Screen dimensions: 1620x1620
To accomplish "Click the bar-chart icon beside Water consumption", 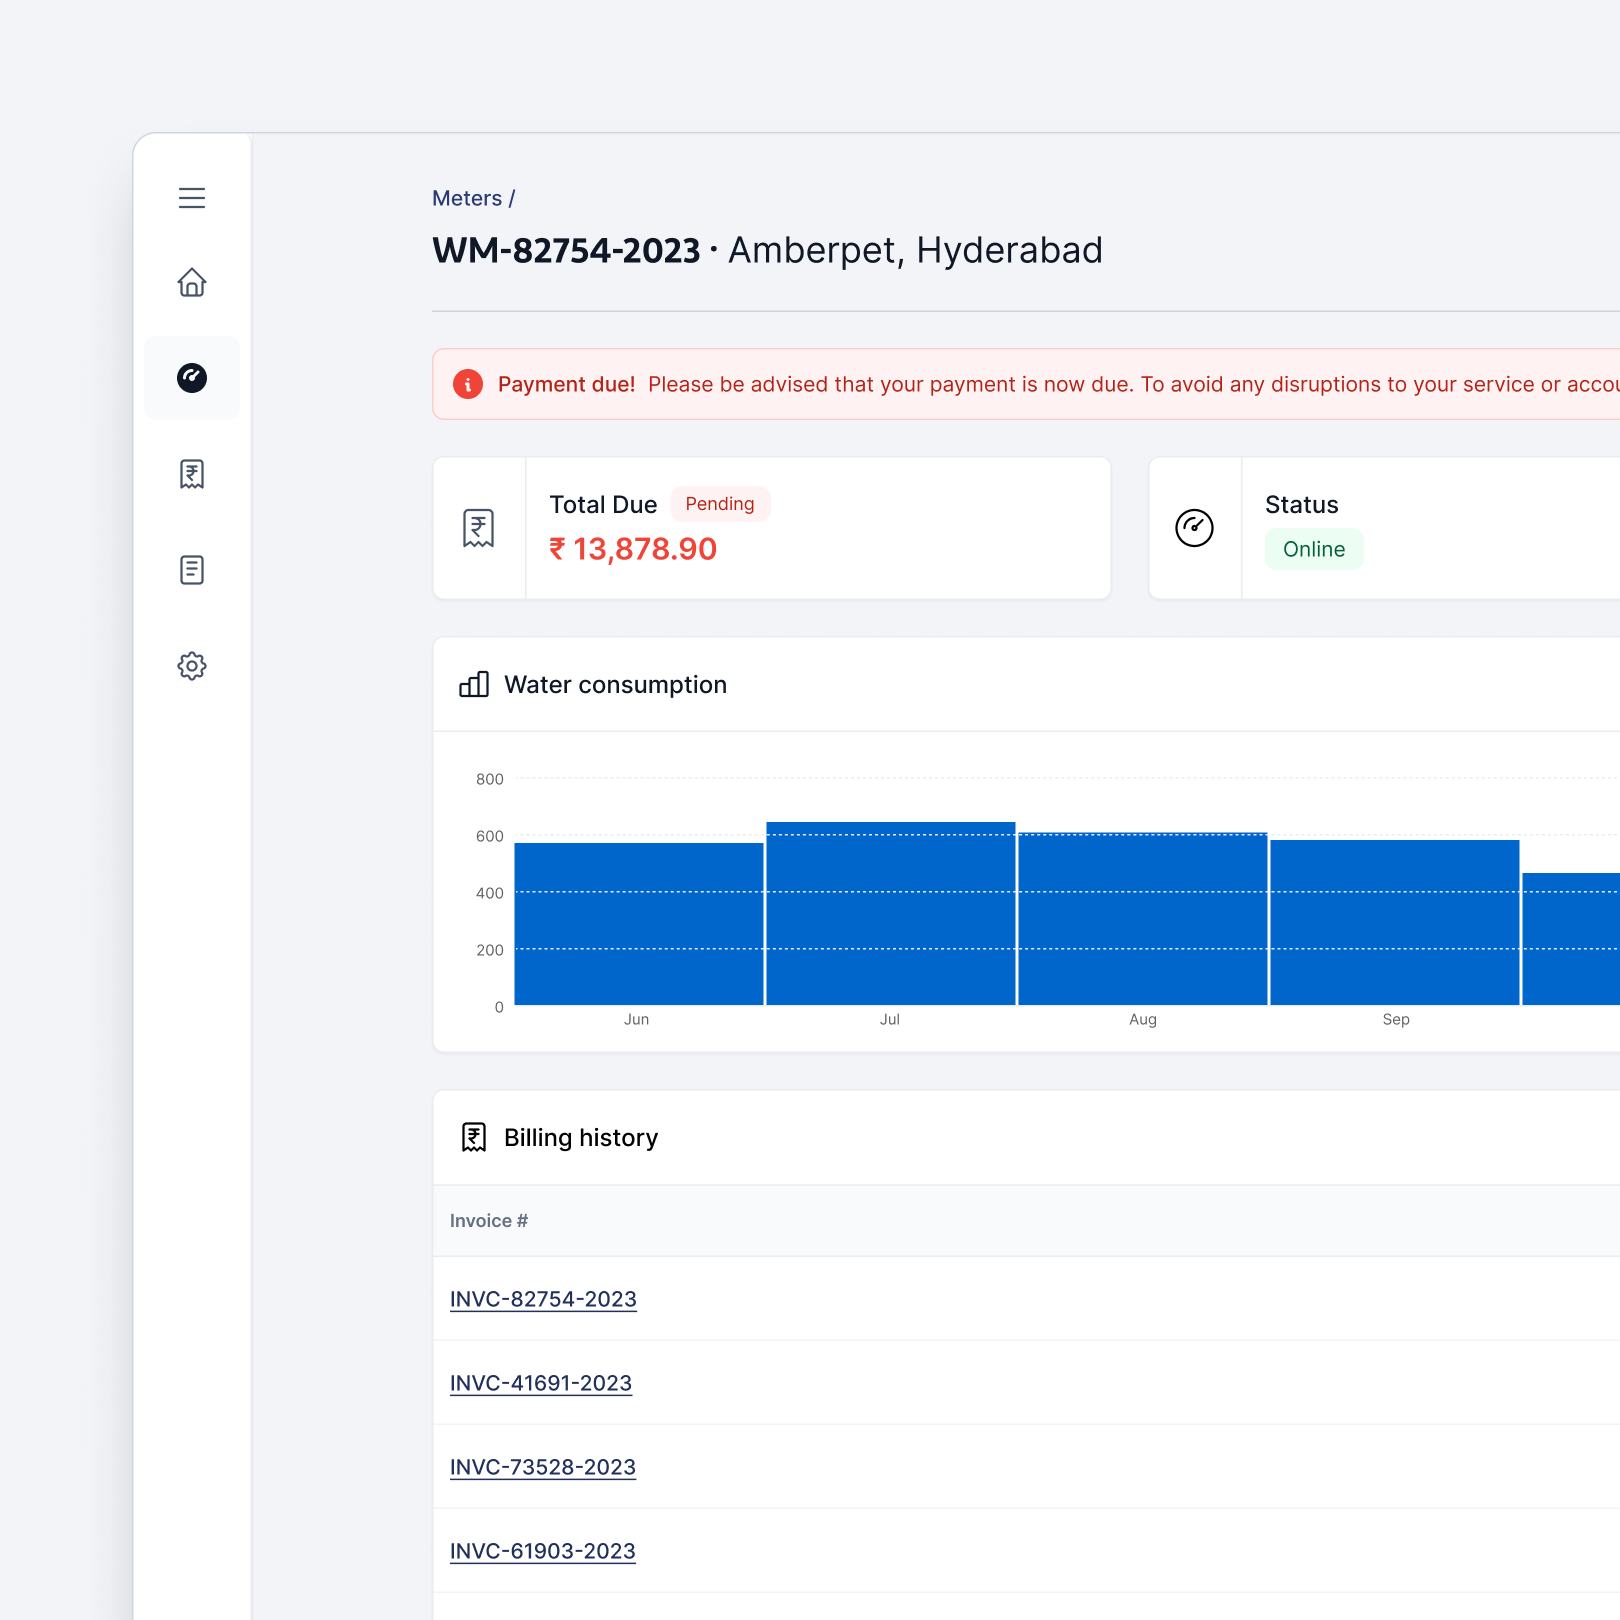I will (473, 684).
